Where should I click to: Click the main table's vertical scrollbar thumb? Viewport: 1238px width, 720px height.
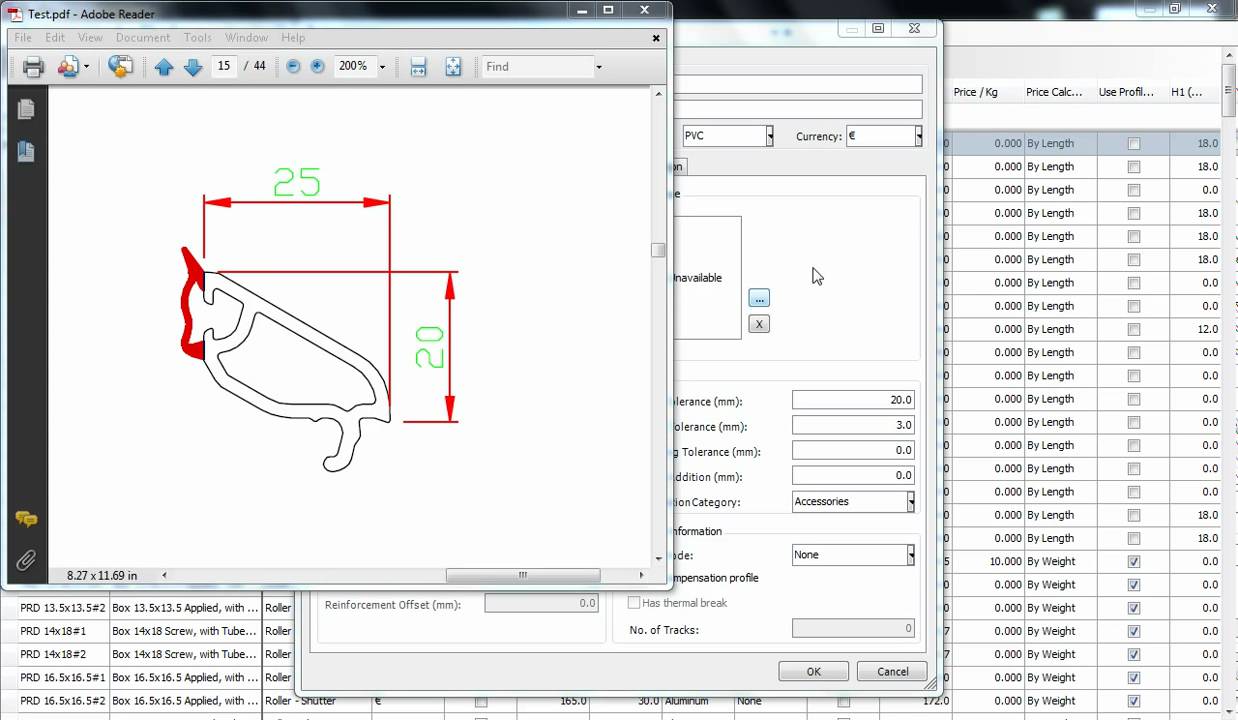coord(1230,93)
